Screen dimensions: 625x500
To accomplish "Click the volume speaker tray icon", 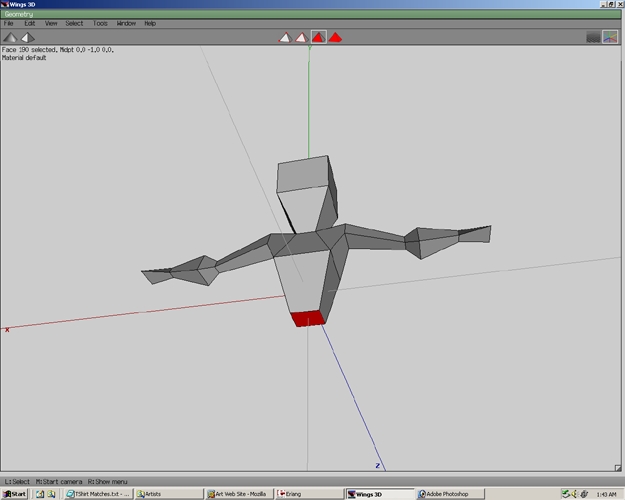I will pyautogui.click(x=575, y=494).
